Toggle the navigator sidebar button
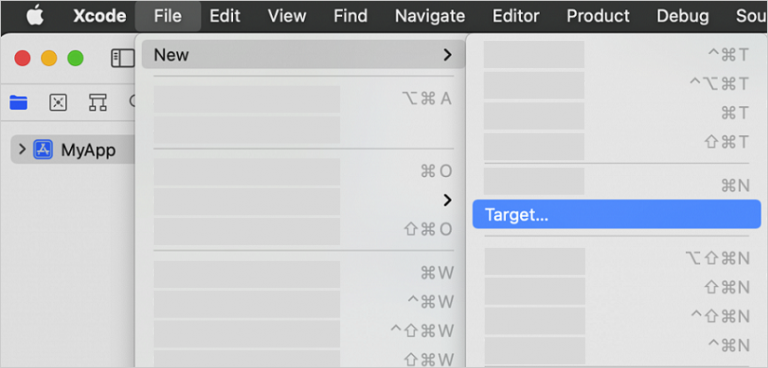 pyautogui.click(x=122, y=58)
